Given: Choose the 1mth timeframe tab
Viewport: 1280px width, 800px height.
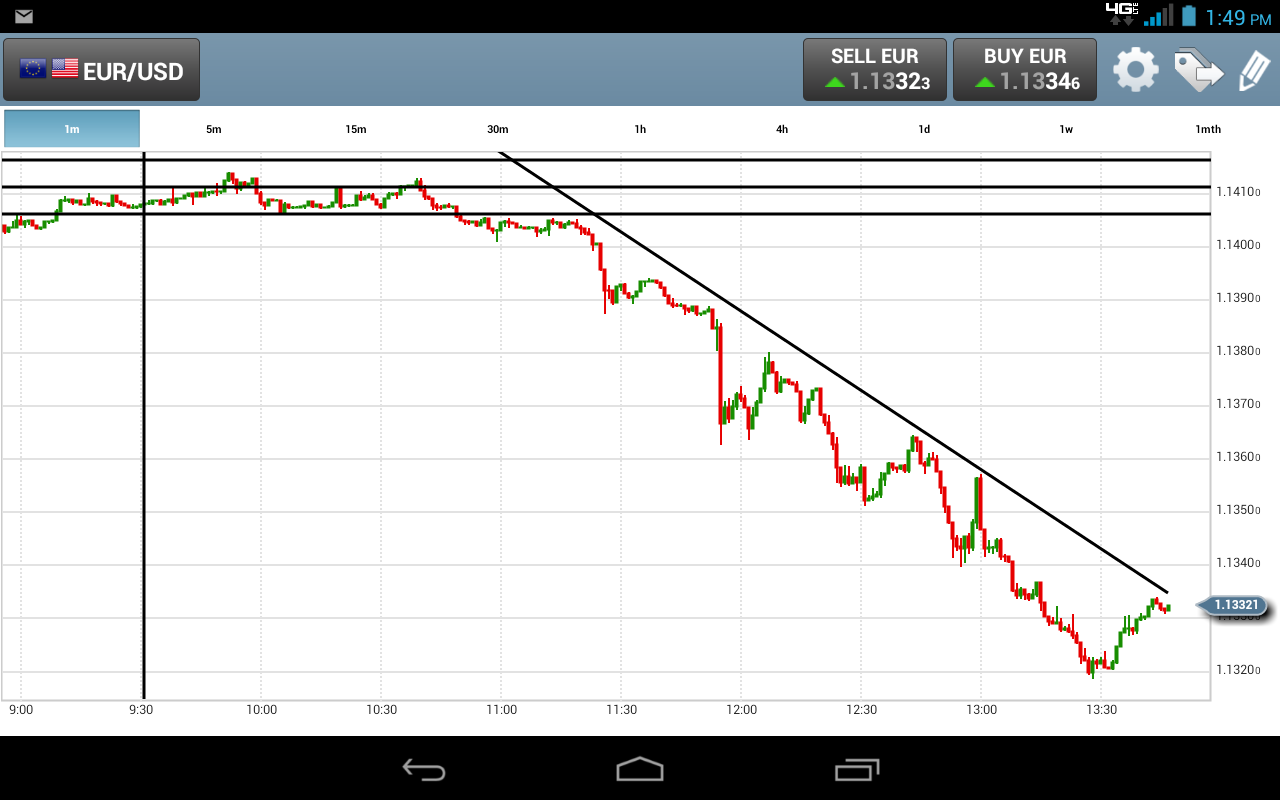Looking at the screenshot, I should [1208, 129].
